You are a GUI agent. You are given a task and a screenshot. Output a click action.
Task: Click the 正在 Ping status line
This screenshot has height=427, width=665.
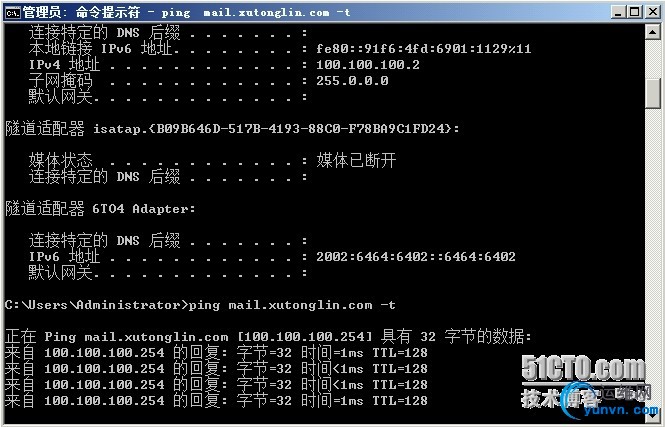click(268, 337)
